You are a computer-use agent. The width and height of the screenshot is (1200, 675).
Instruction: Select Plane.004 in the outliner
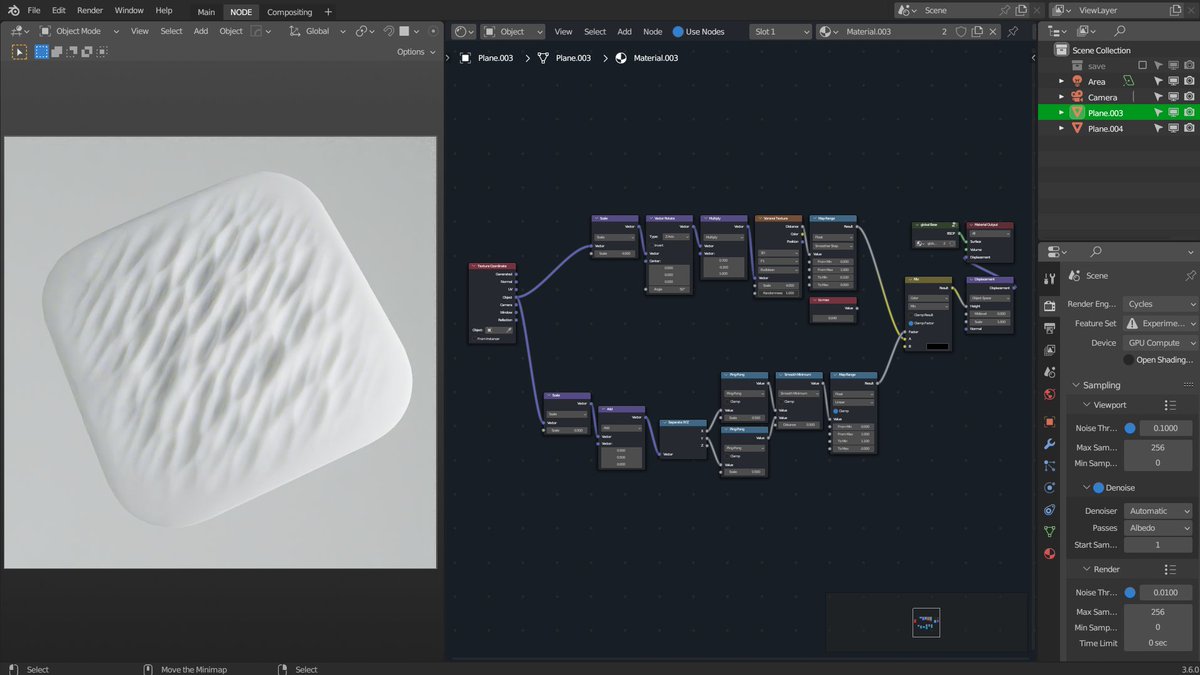[x=1105, y=129]
